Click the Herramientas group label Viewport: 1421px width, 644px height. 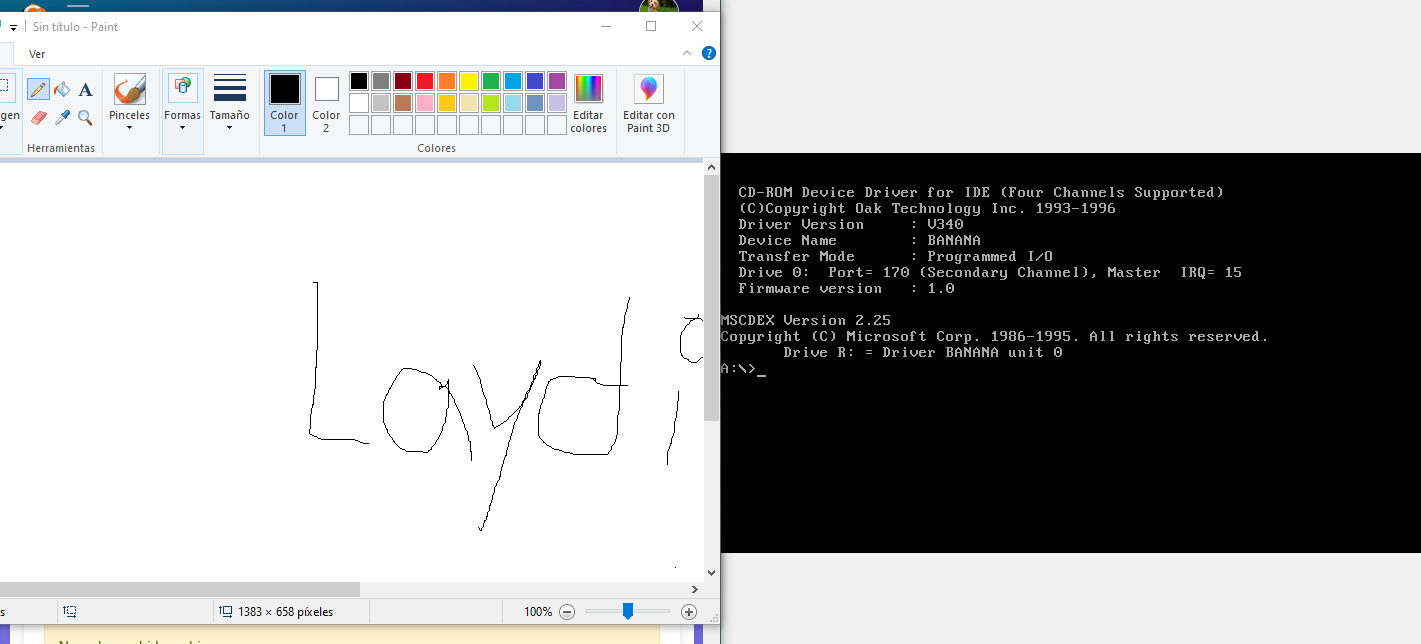click(x=61, y=148)
